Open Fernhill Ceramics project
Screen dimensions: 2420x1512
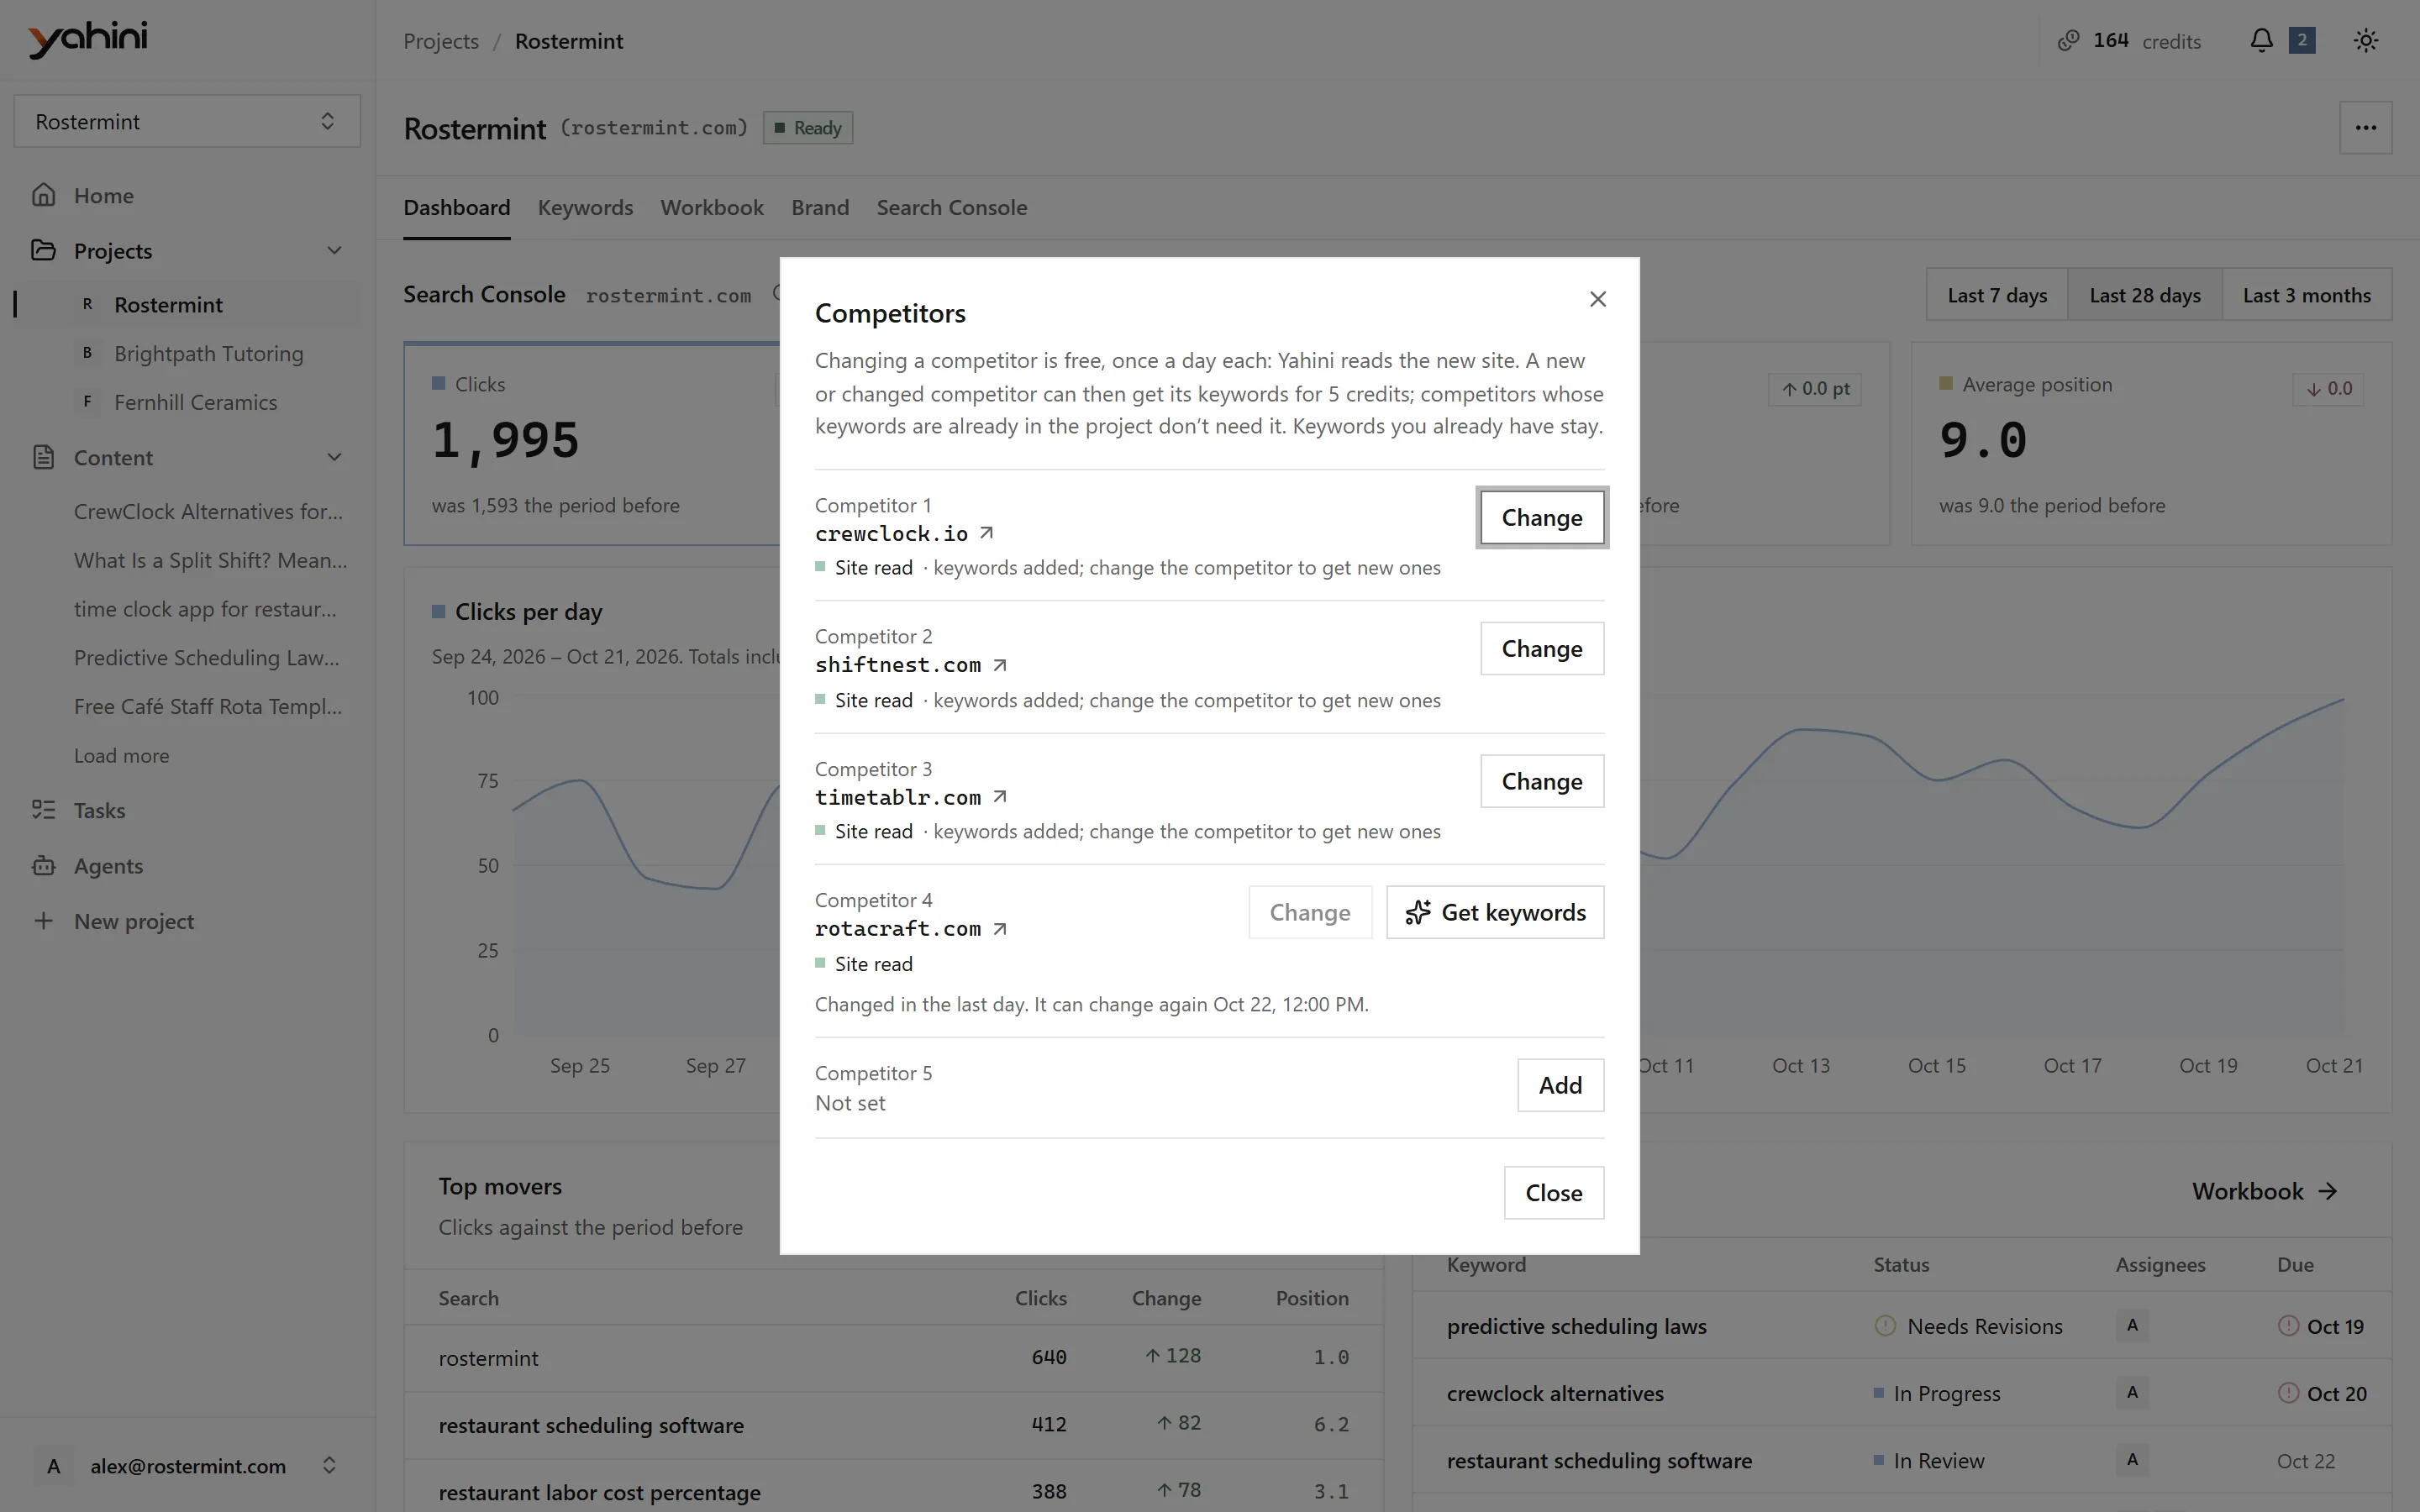click(x=195, y=402)
